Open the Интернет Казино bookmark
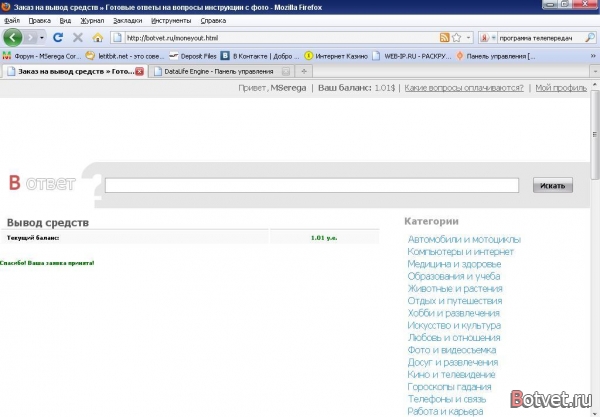The image size is (600, 417). [x=336, y=56]
